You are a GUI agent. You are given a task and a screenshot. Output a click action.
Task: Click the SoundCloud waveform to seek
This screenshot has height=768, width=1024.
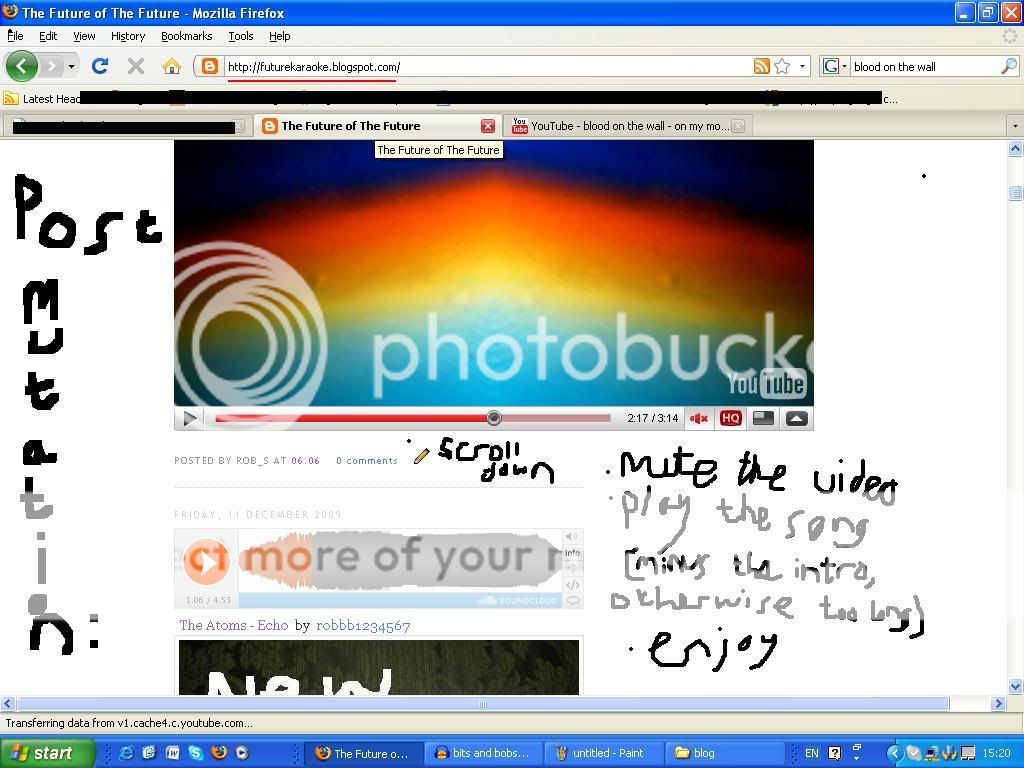[x=400, y=561]
